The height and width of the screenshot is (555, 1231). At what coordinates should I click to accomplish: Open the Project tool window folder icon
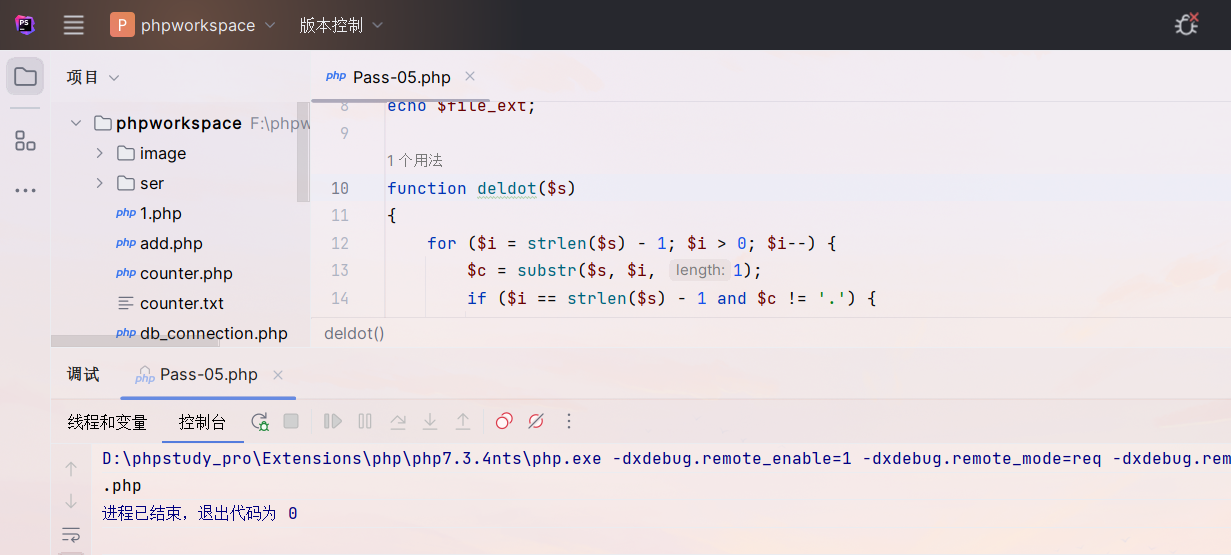pyautogui.click(x=25, y=77)
